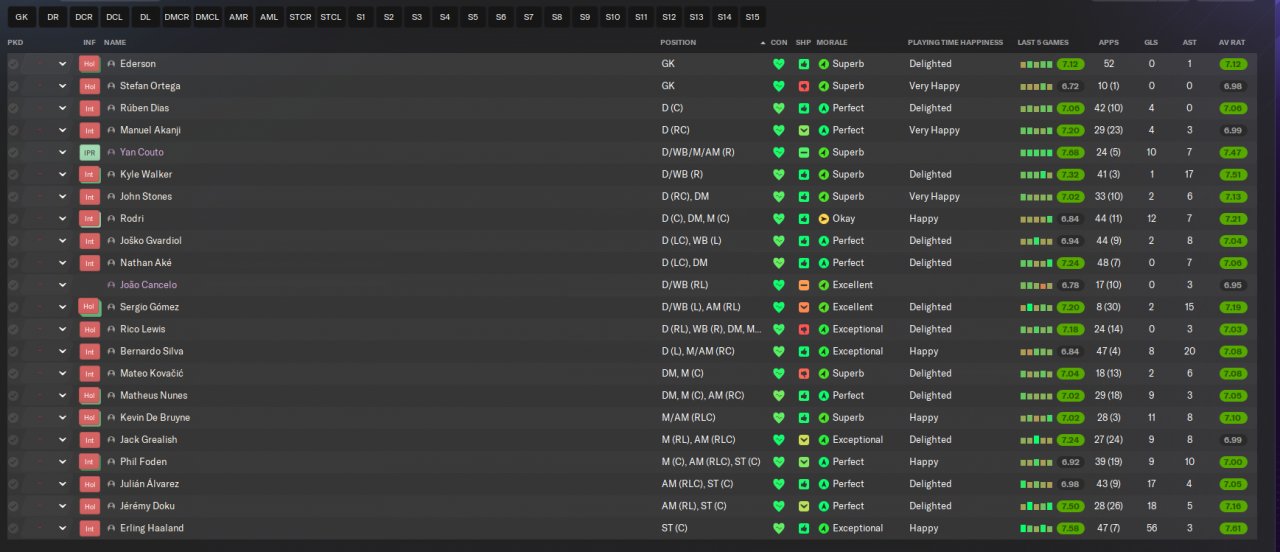Viewport: 1280px width, 552px height.
Task: Click Sergio Gómez's Excellent morale icon
Action: (824, 307)
